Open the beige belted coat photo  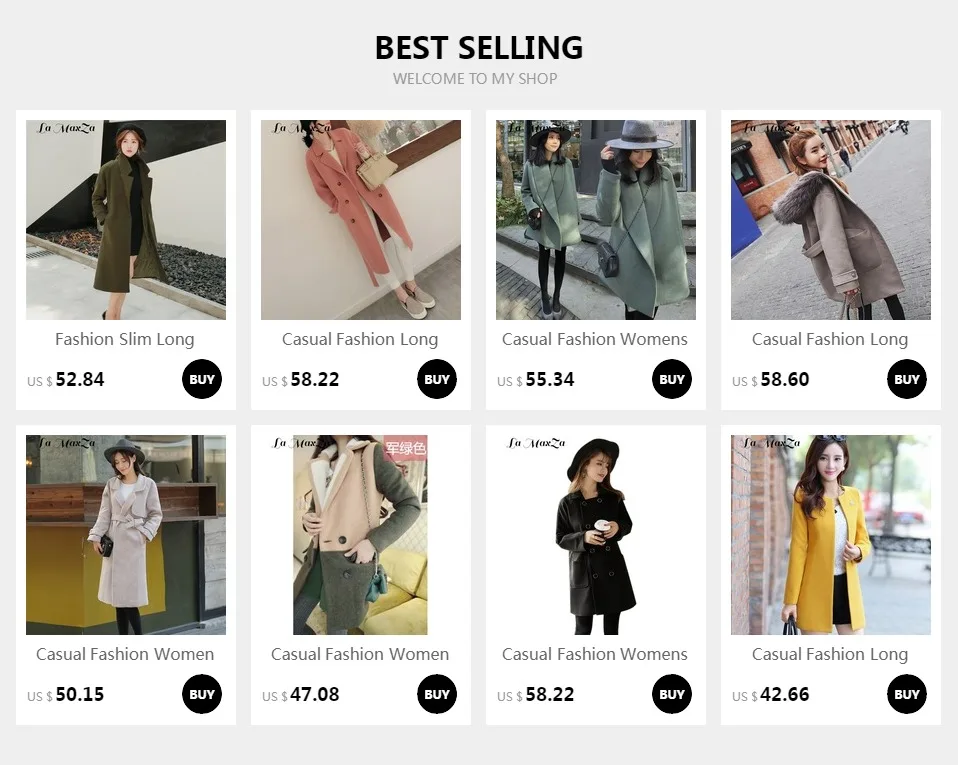point(126,535)
